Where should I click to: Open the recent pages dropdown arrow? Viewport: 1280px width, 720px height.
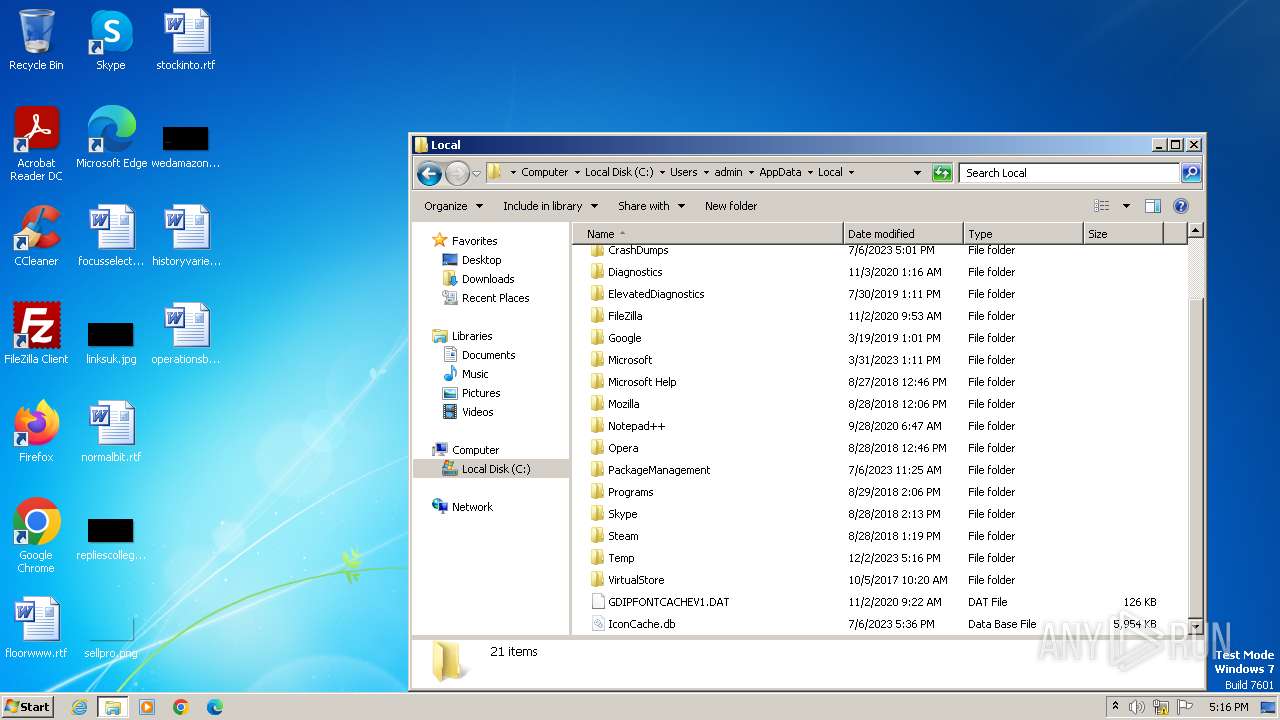tap(476, 173)
